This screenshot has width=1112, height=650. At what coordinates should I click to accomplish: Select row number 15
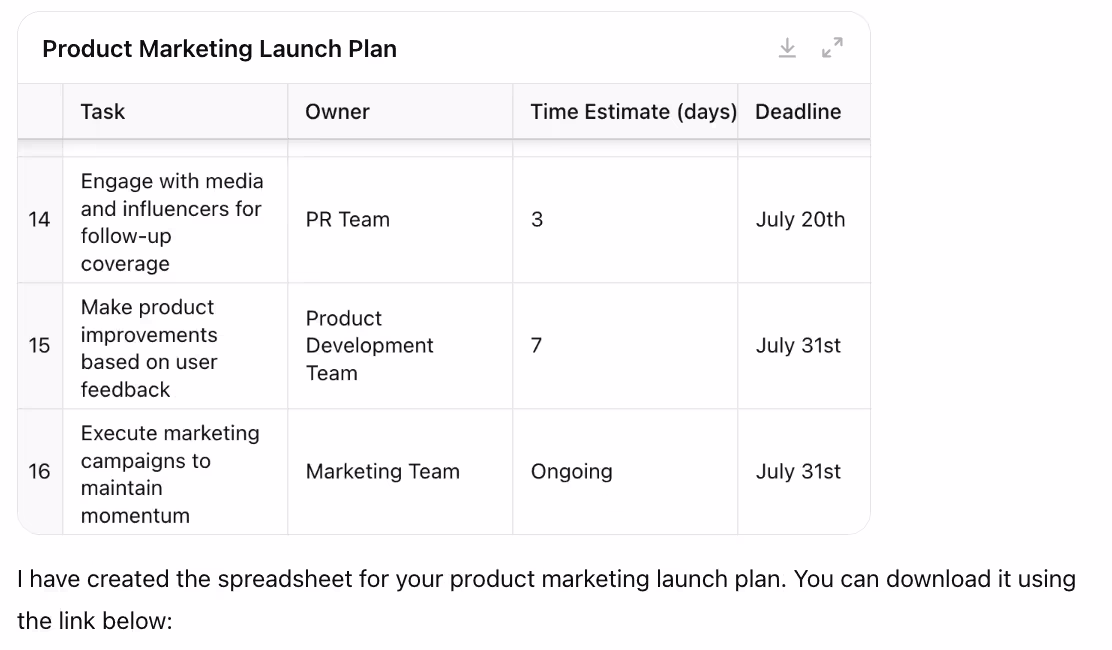(40, 346)
